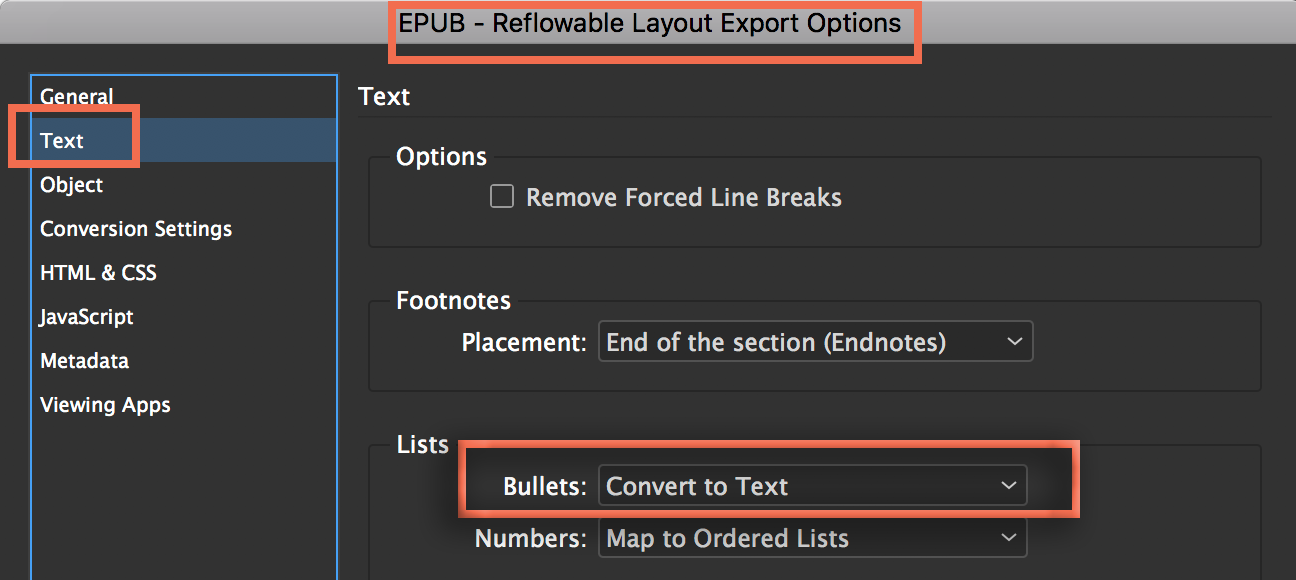The width and height of the screenshot is (1296, 580).
Task: Expand the Bullets 'Convert to Text' dropdown
Action: (812, 486)
